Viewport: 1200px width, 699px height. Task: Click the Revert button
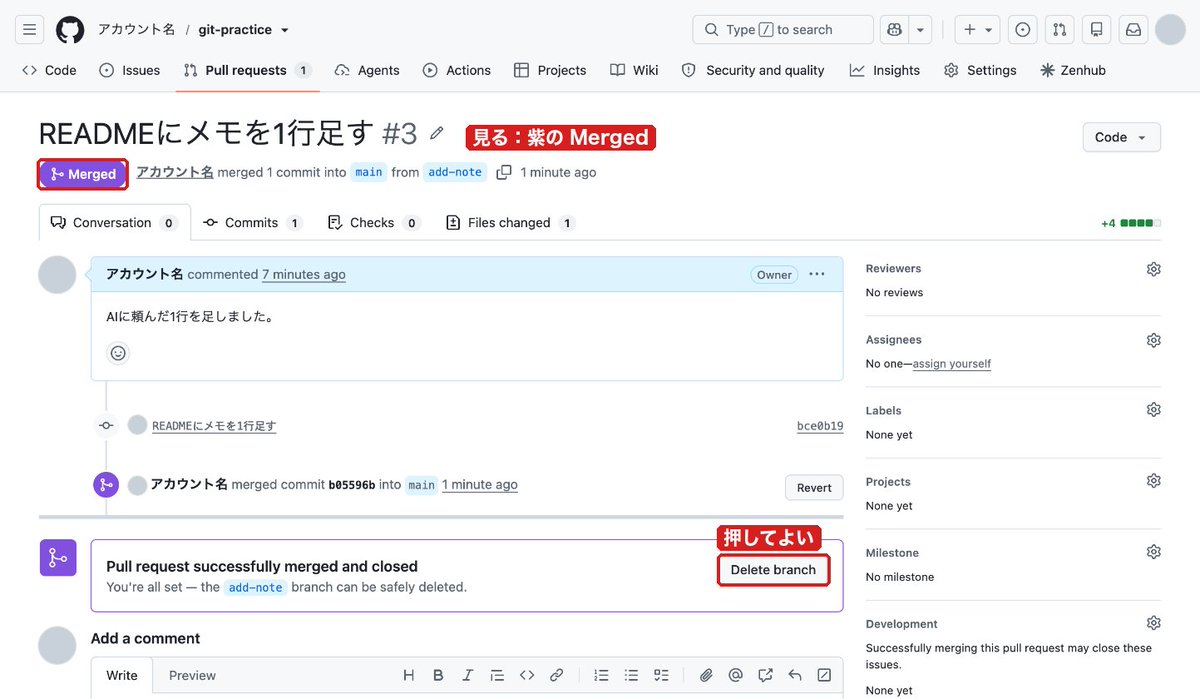click(814, 488)
